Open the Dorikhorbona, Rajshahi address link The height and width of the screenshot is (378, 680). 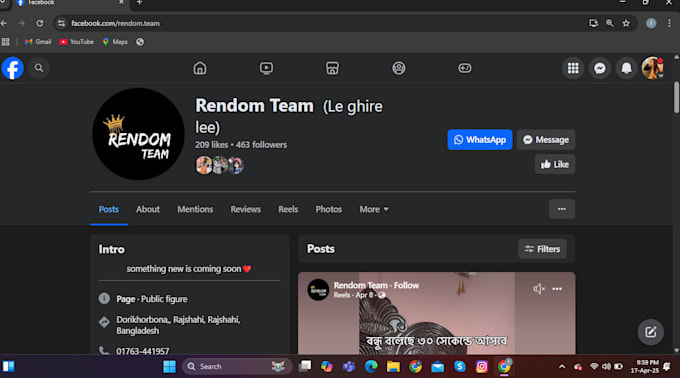178,325
